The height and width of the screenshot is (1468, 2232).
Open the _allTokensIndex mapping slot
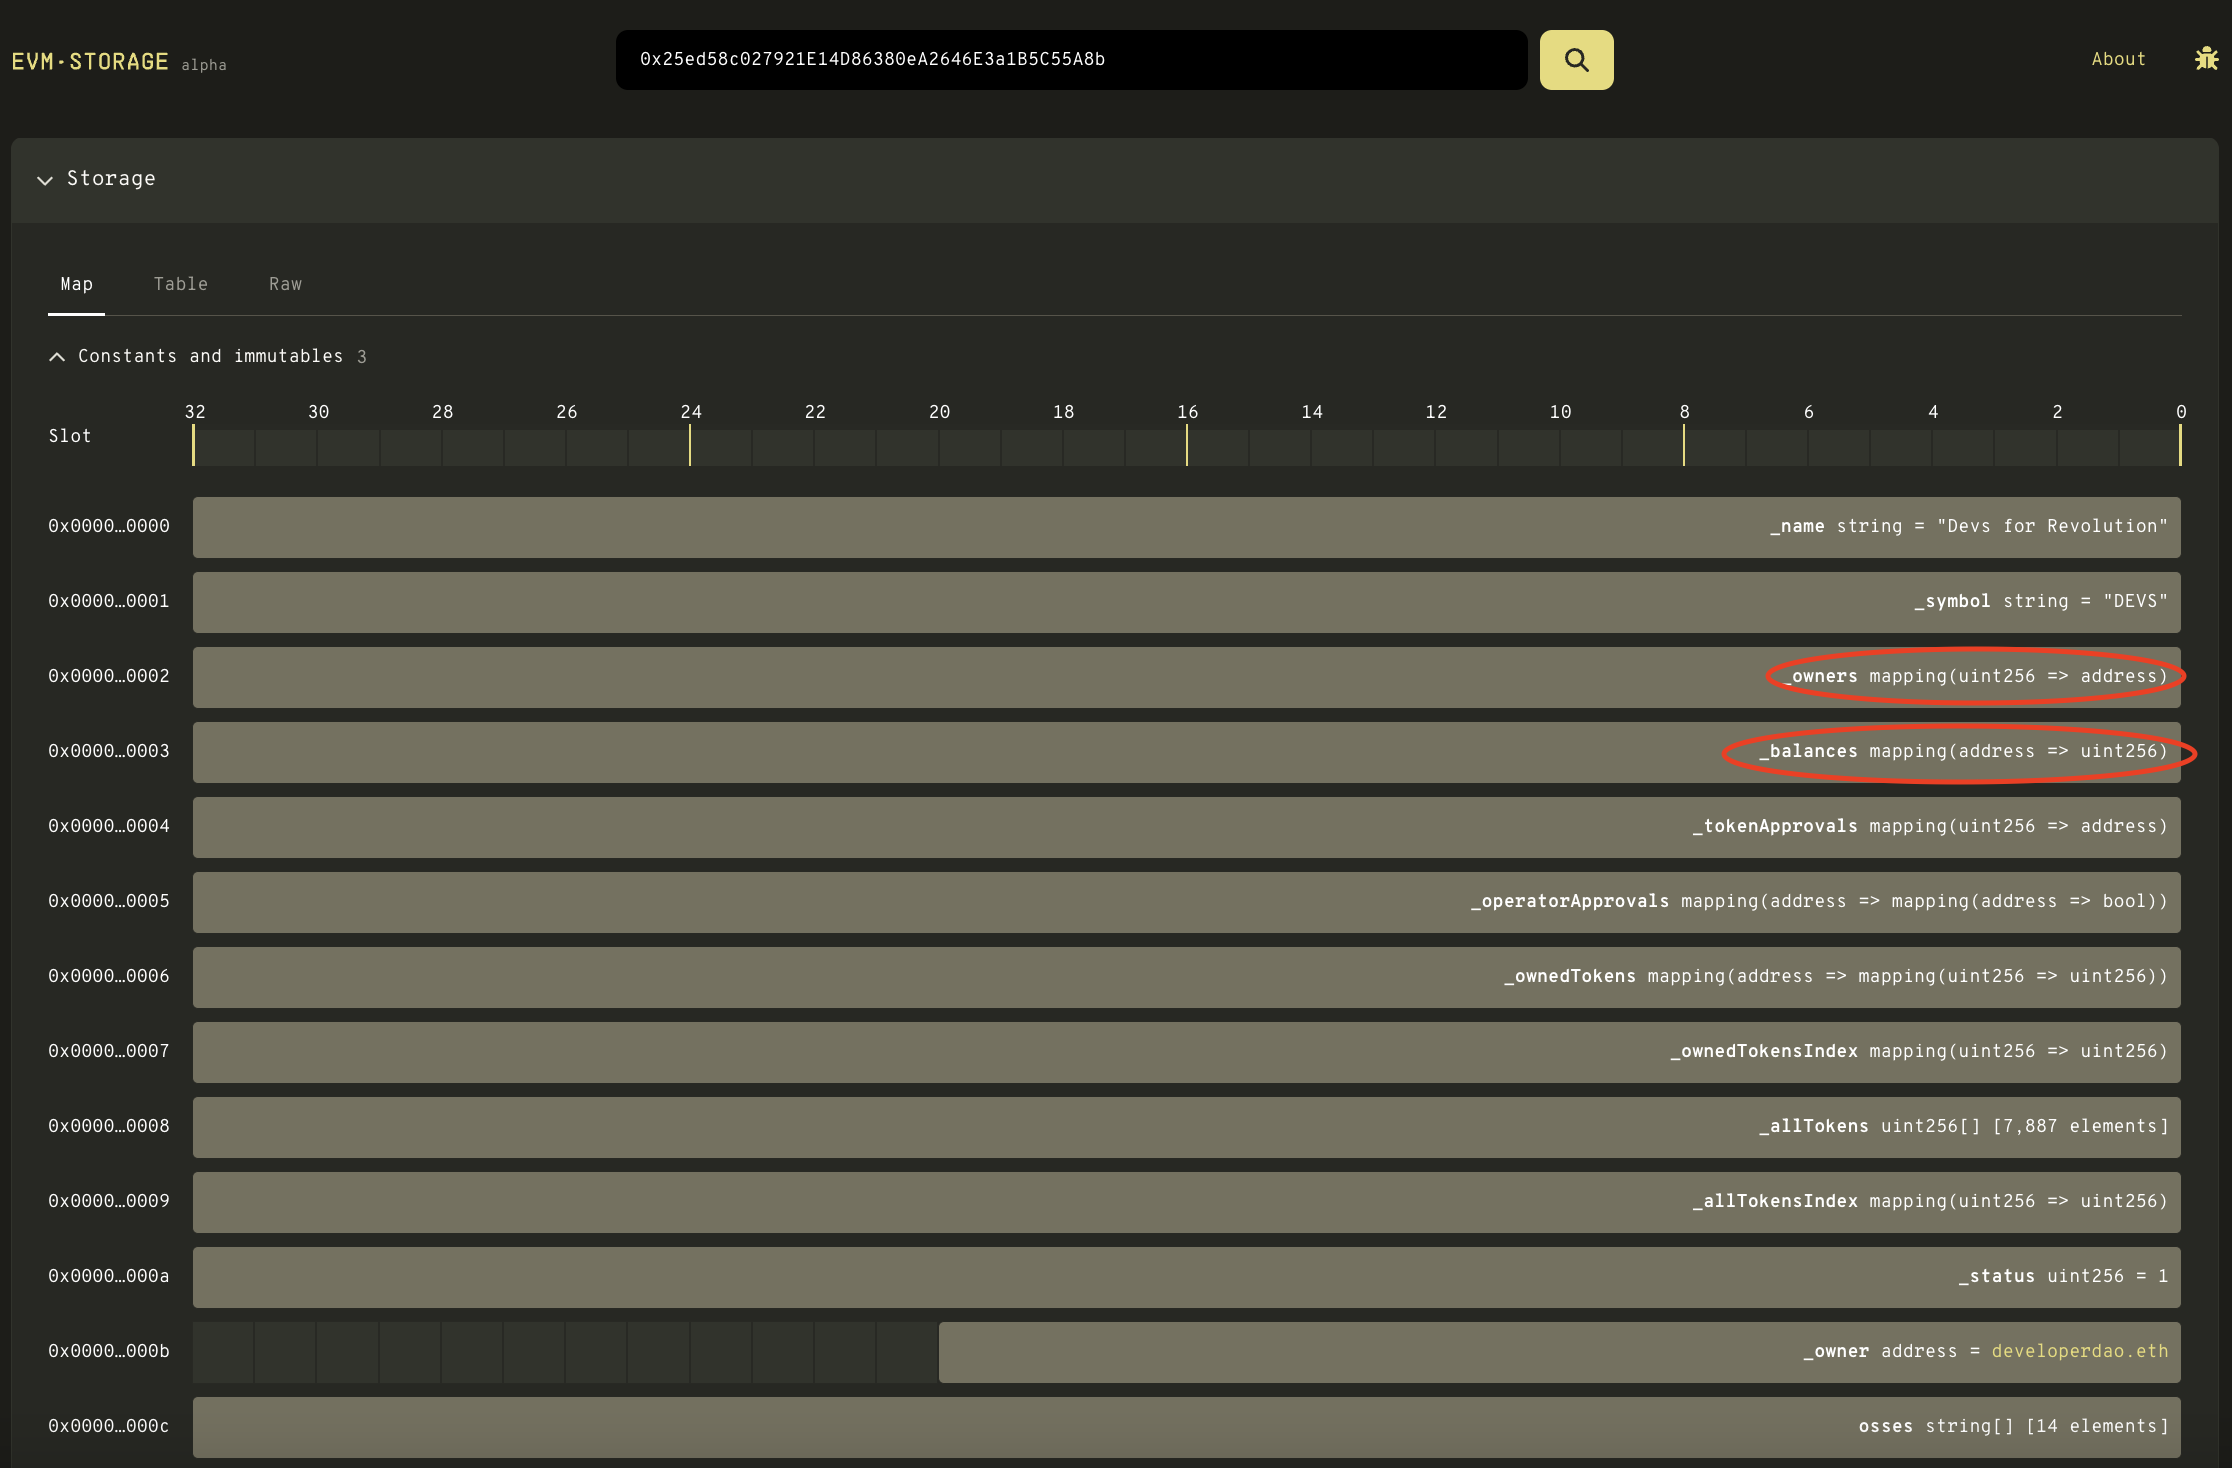[1186, 1202]
